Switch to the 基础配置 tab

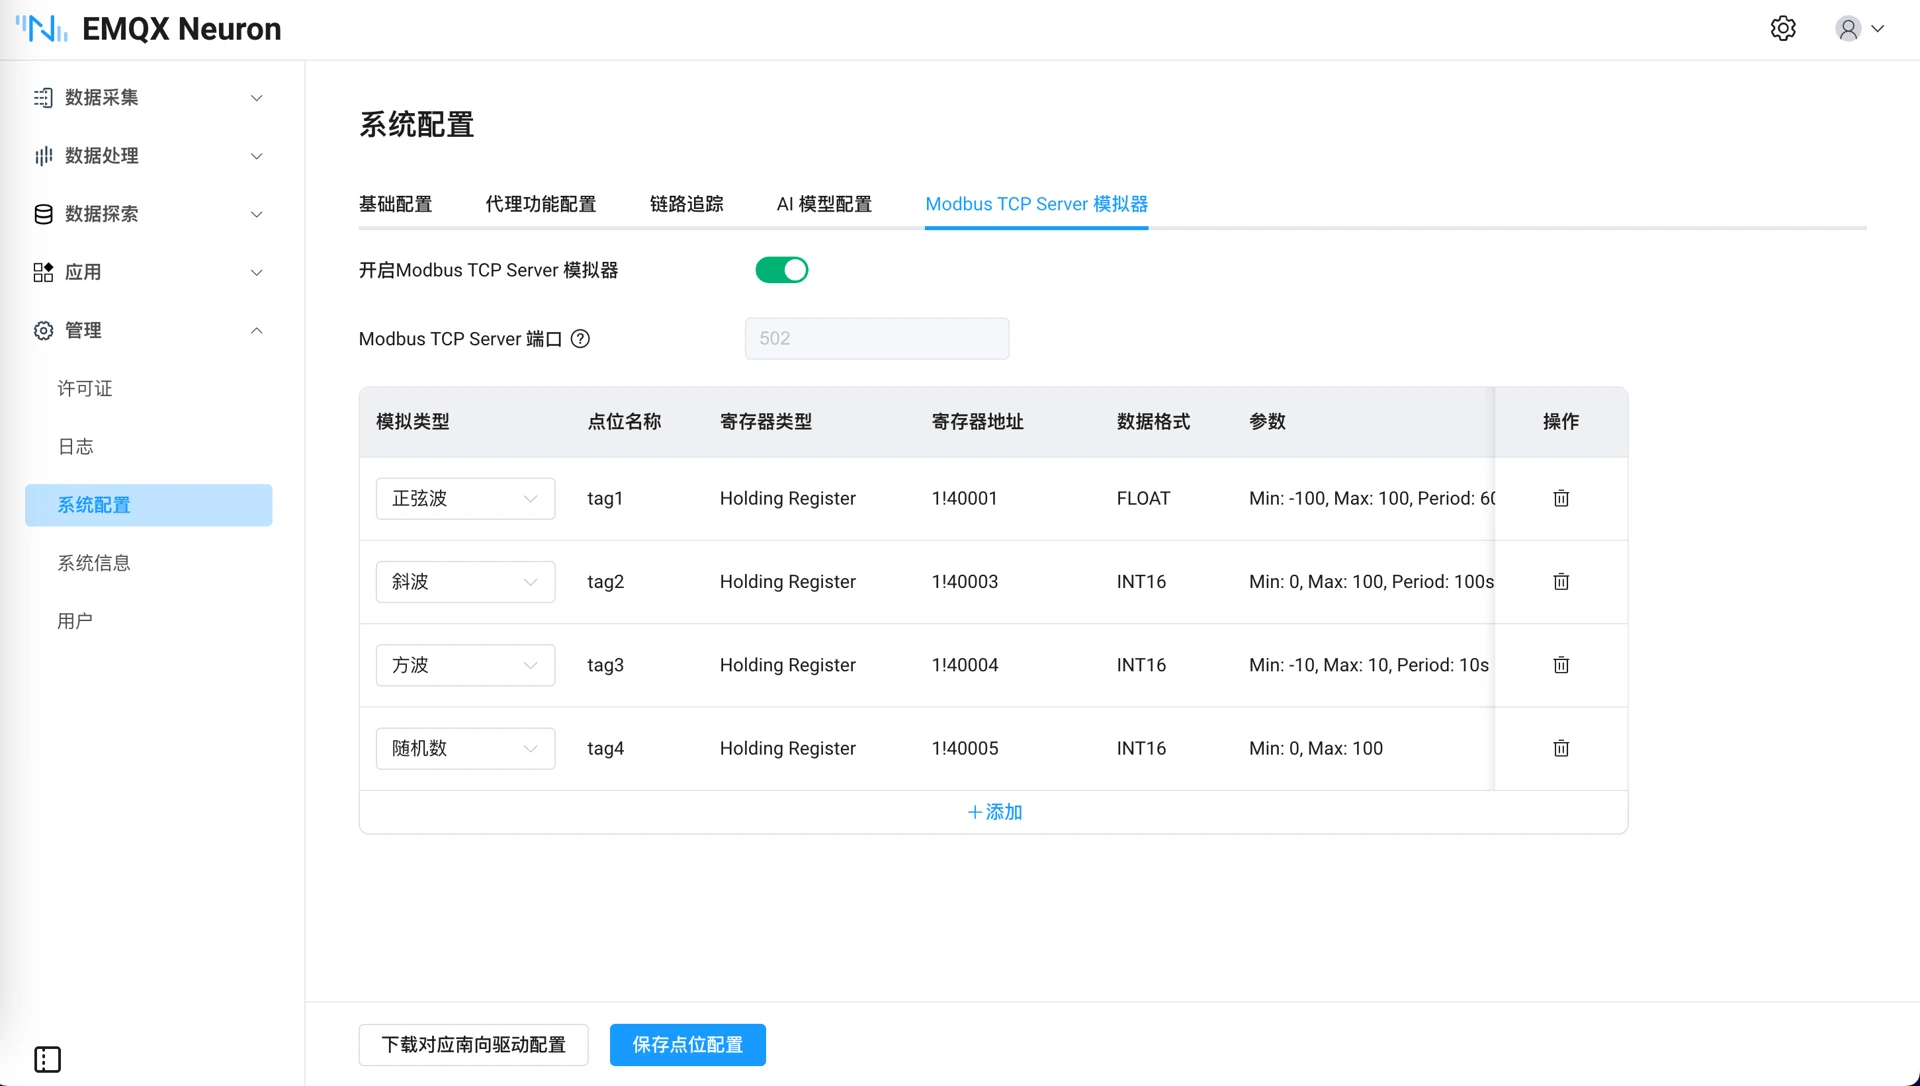click(395, 204)
